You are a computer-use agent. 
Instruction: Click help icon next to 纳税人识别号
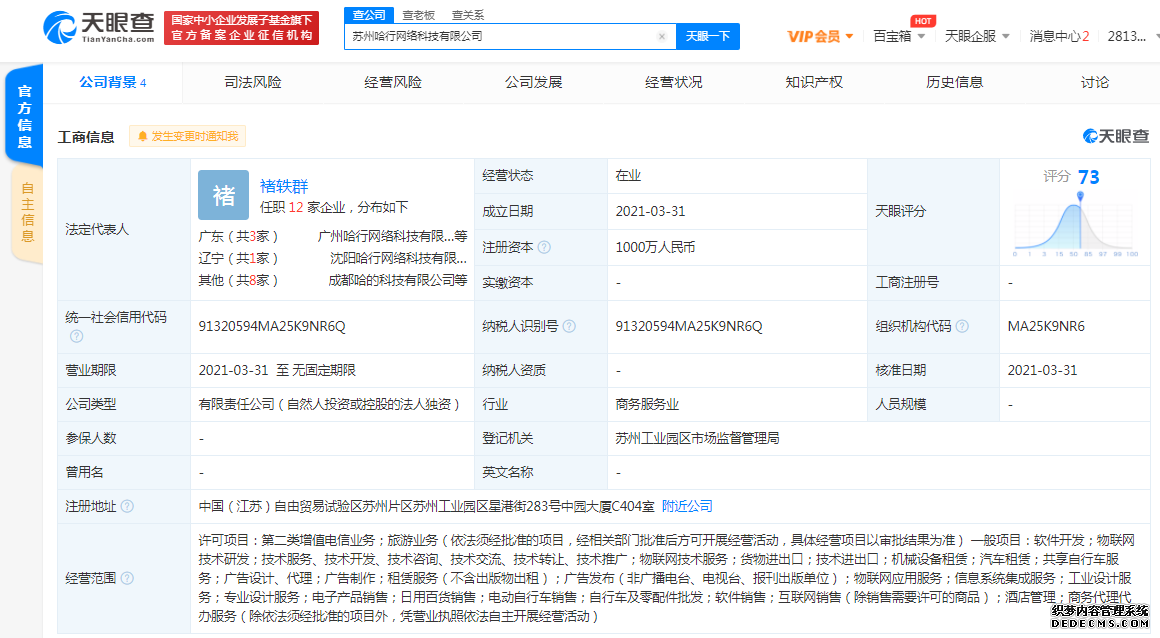tap(569, 326)
